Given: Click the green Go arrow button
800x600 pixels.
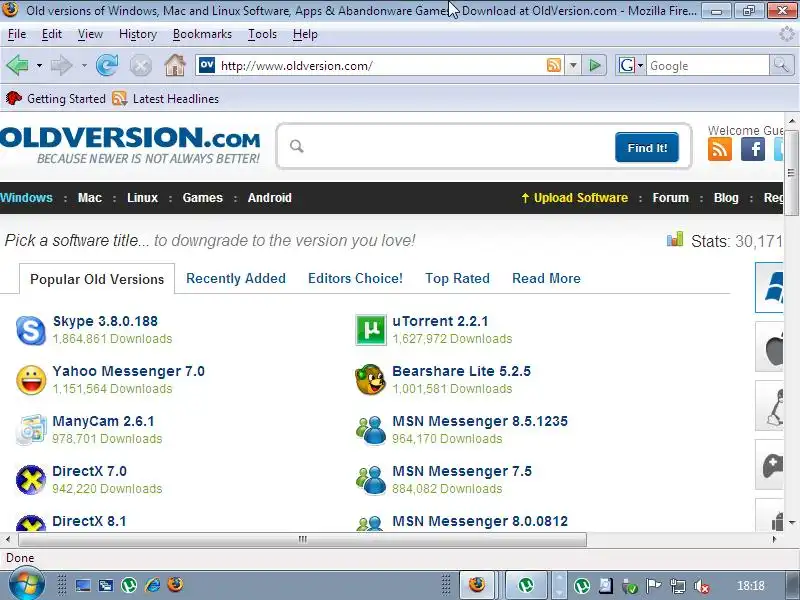Looking at the screenshot, I should 594,65.
